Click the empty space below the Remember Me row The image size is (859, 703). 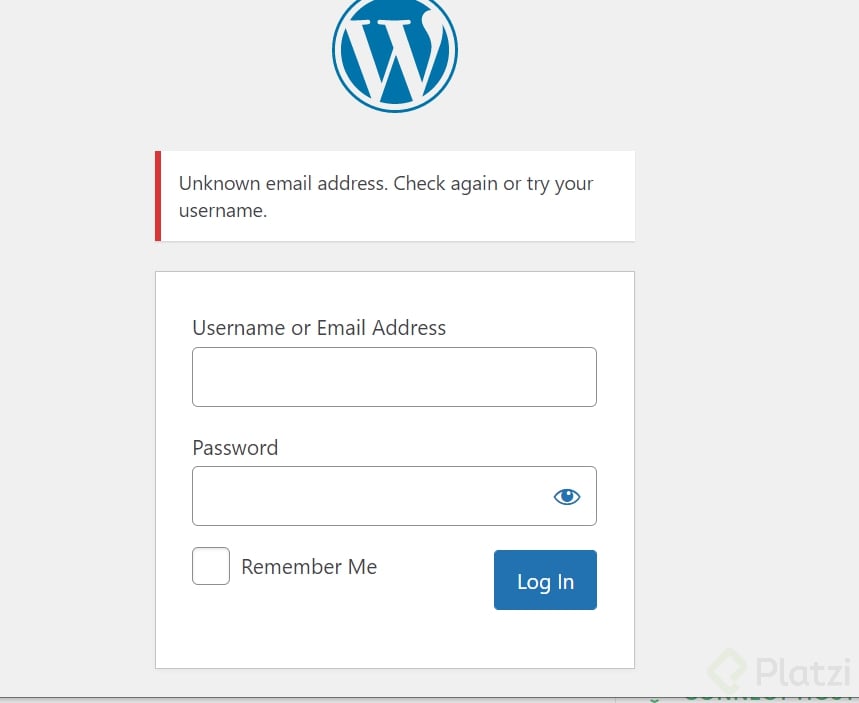coord(394,638)
